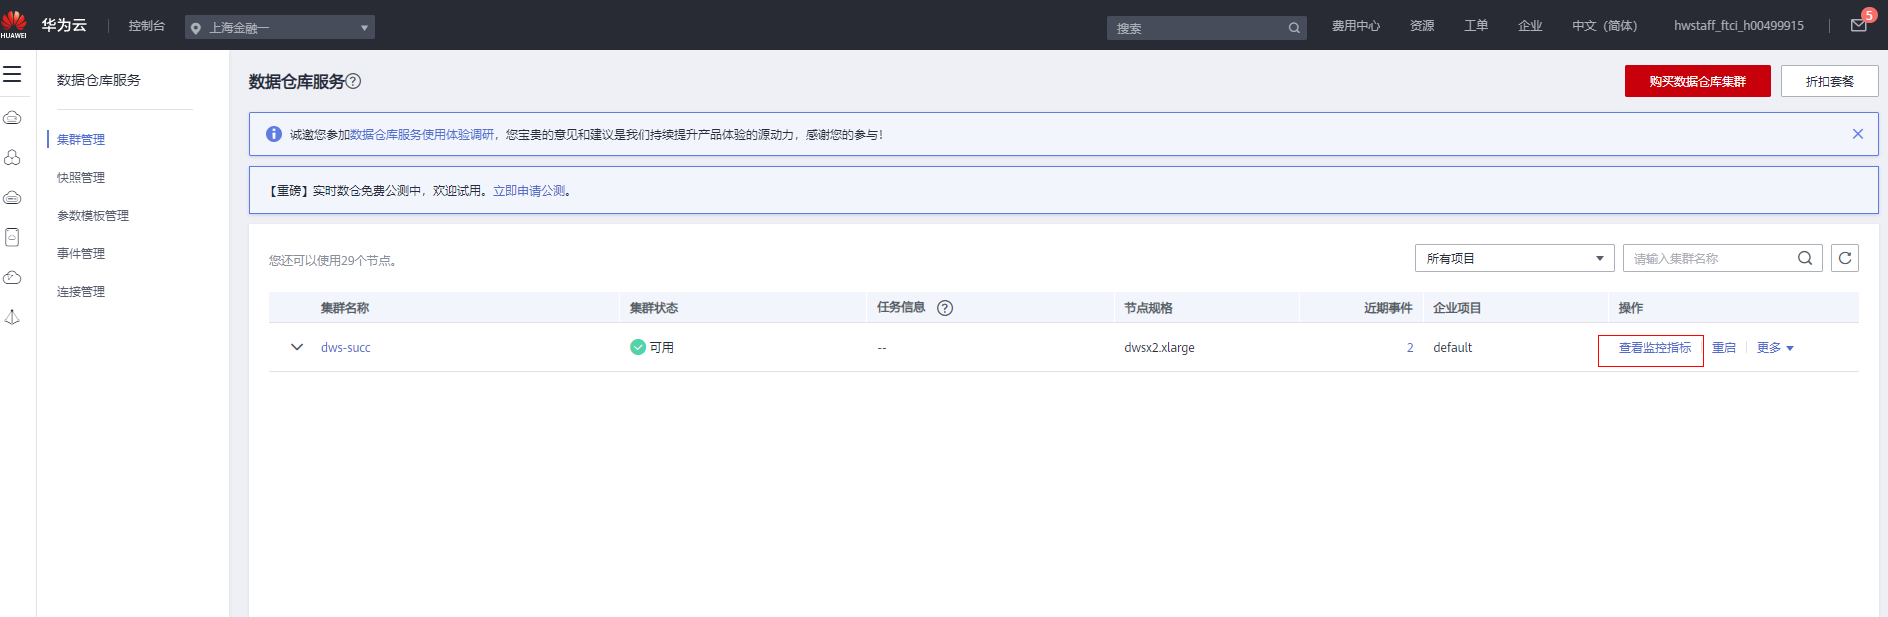1888x617 pixels.
Task: Click the sailboat-shaped sidebar icon
Action: pyautogui.click(x=12, y=317)
